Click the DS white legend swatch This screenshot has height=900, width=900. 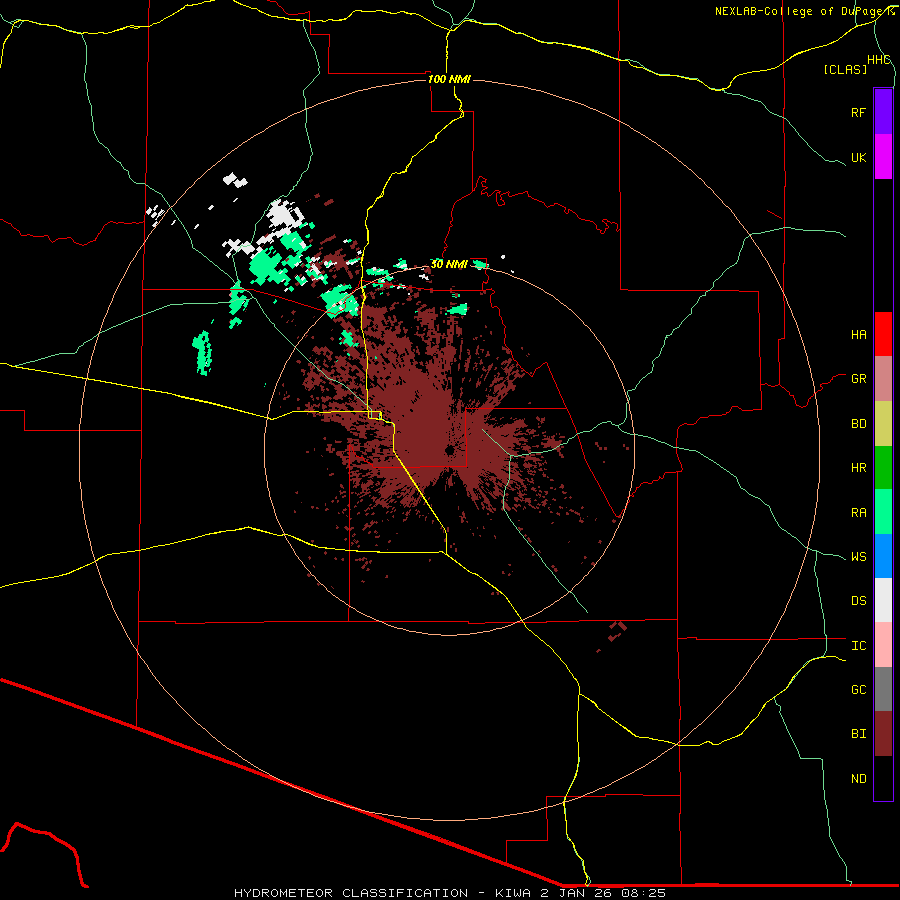point(883,600)
